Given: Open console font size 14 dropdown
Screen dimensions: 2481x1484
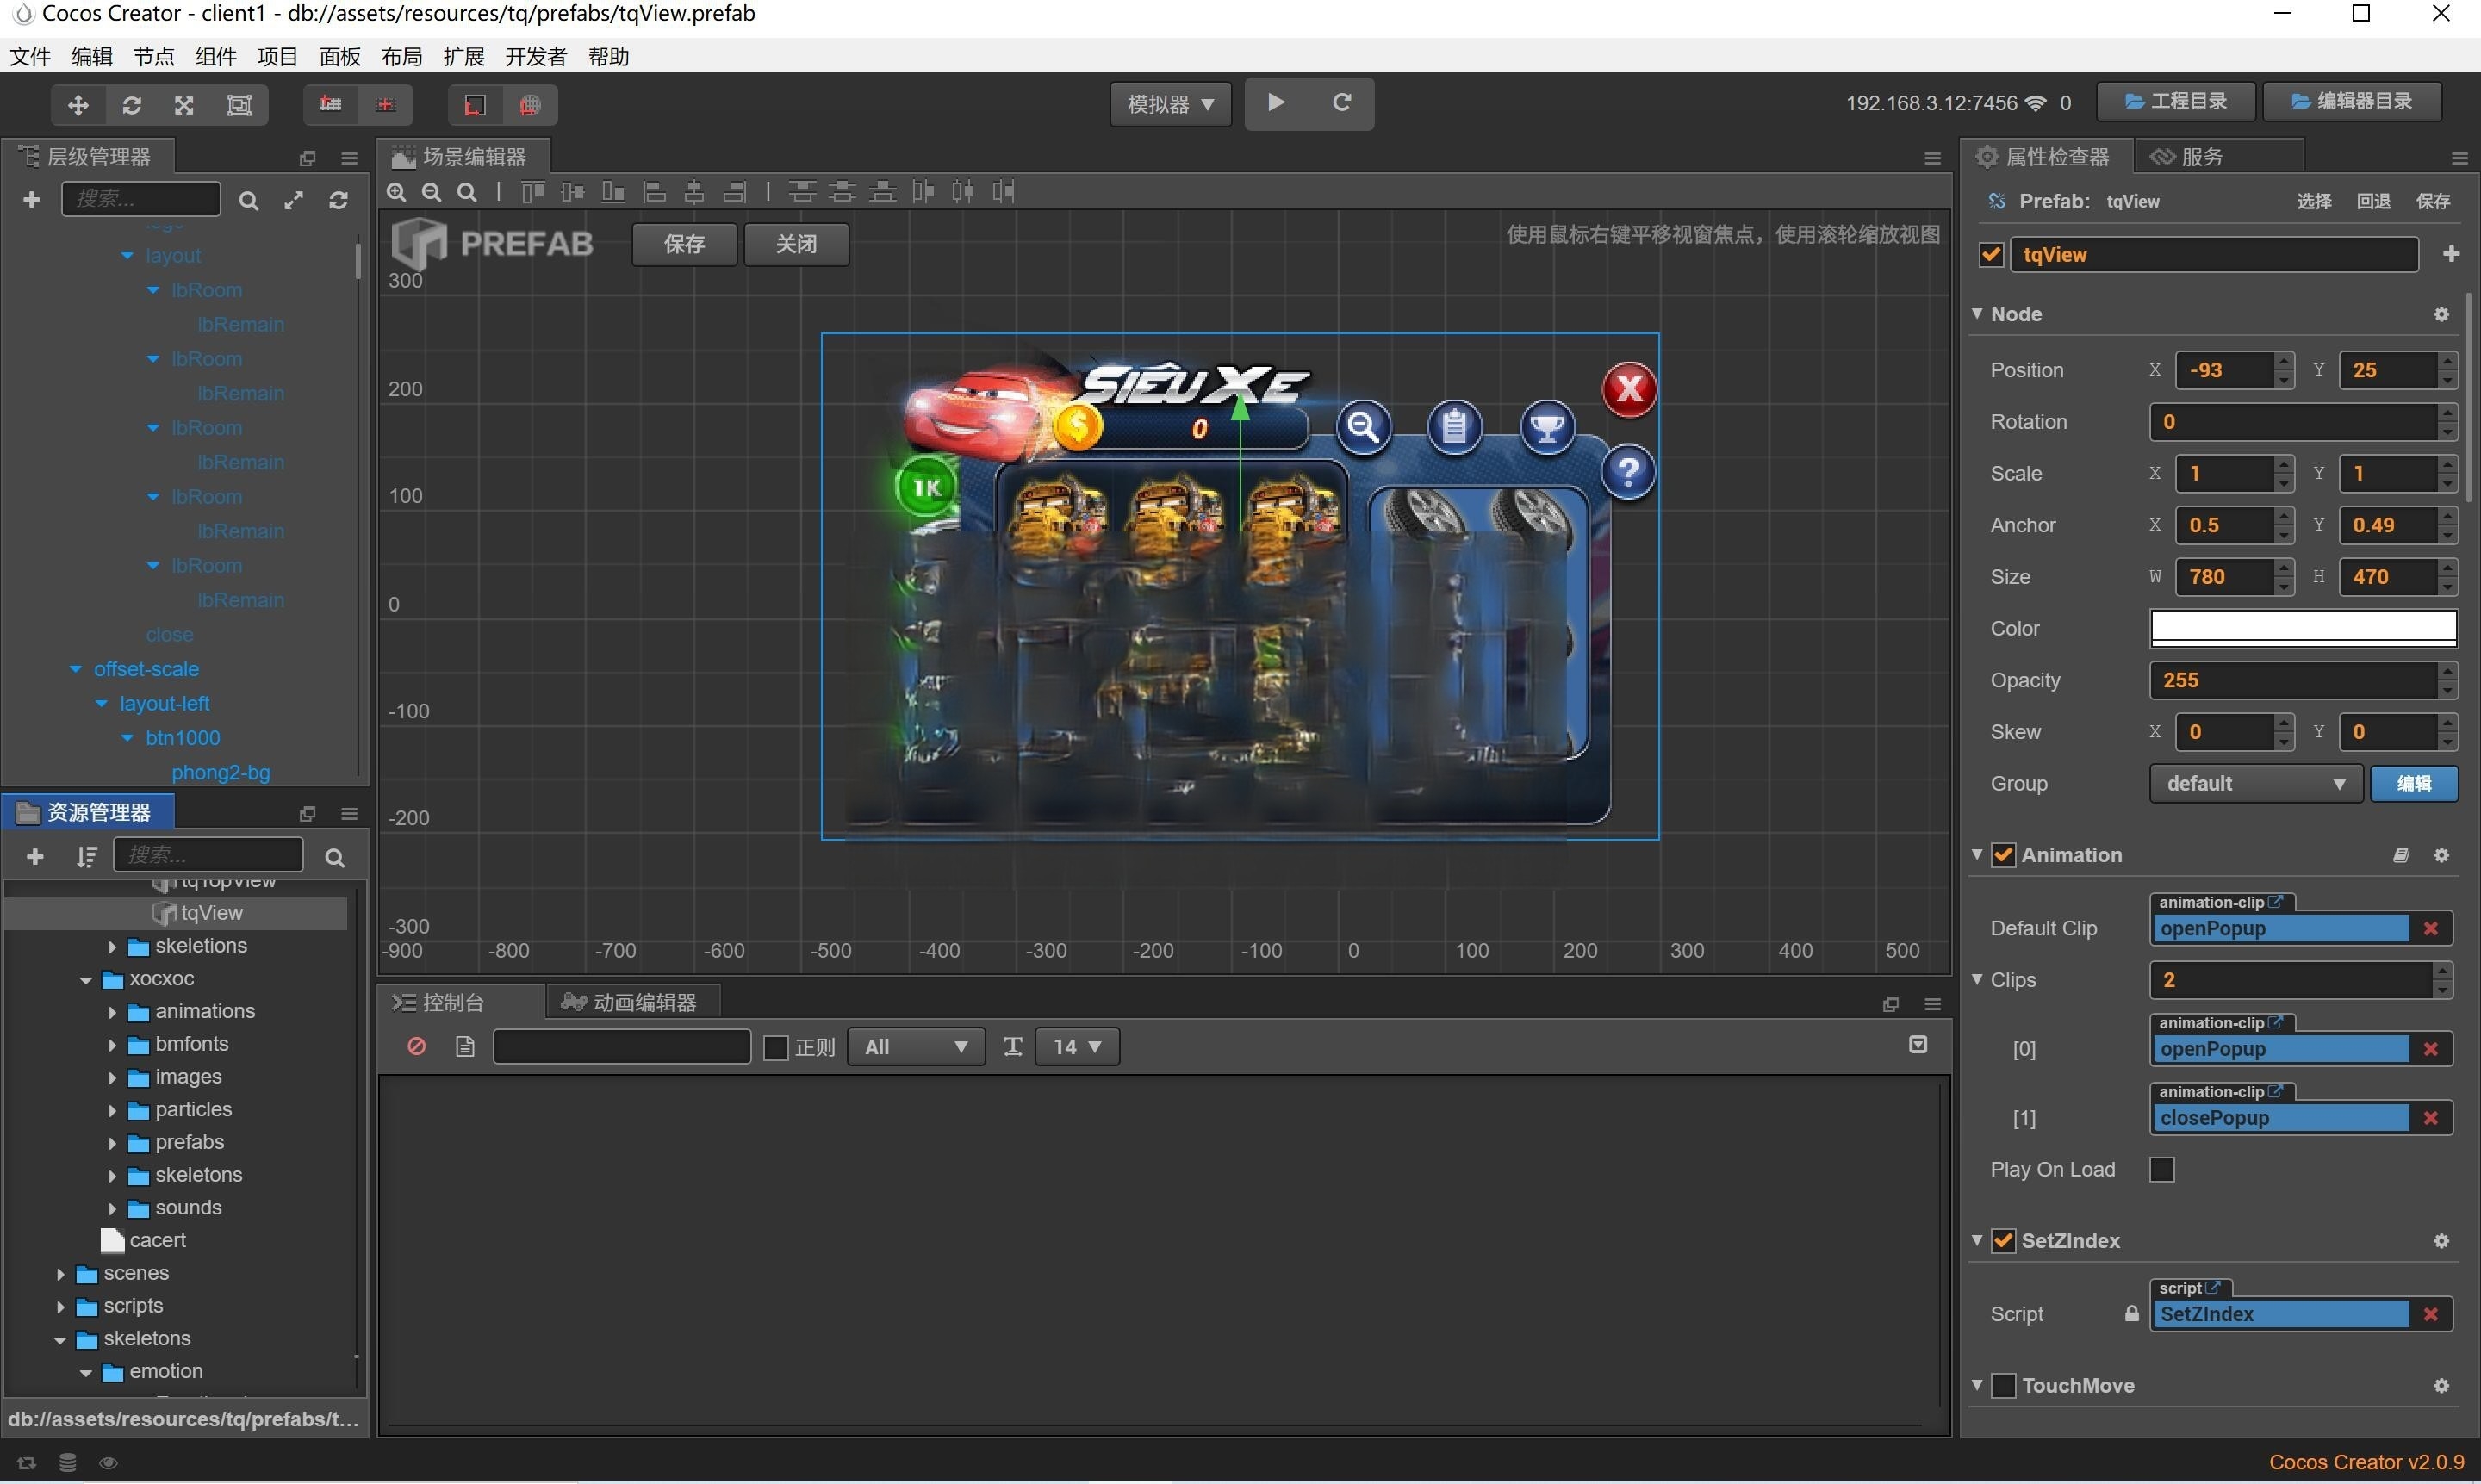Looking at the screenshot, I should pos(1077,1047).
